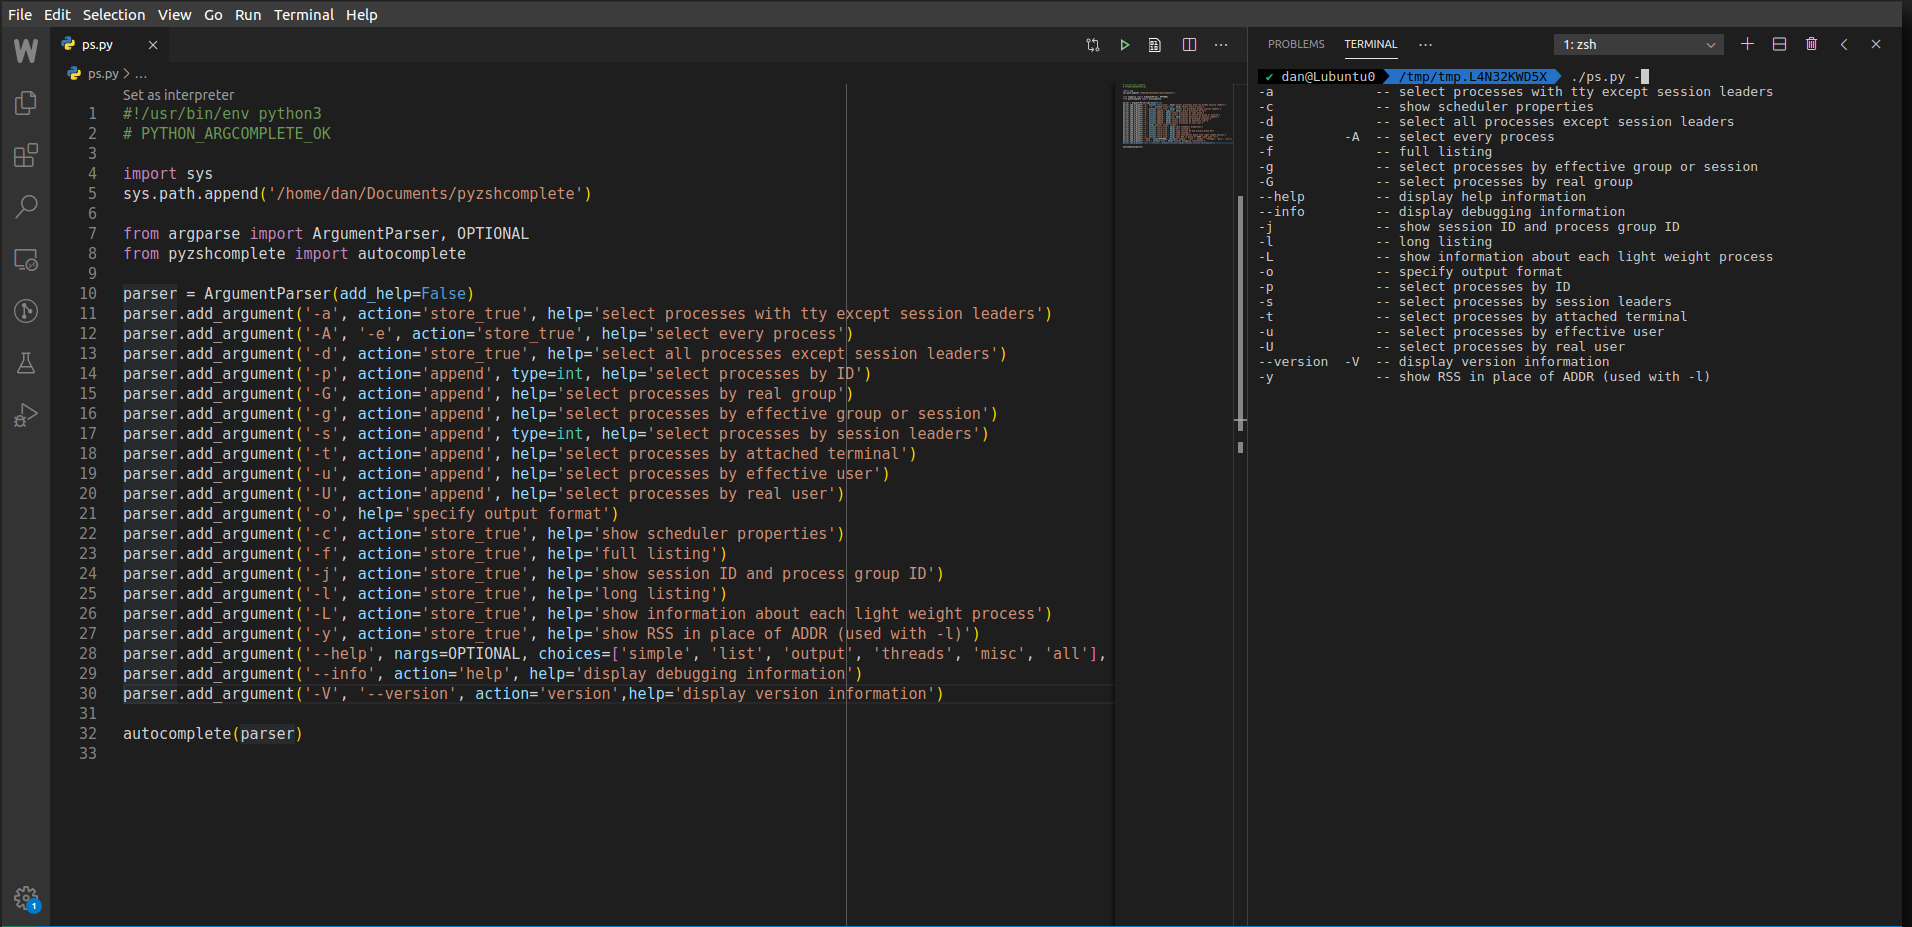This screenshot has width=1912, height=927.
Task: Click the Set as interpreter link
Action: 178,94
